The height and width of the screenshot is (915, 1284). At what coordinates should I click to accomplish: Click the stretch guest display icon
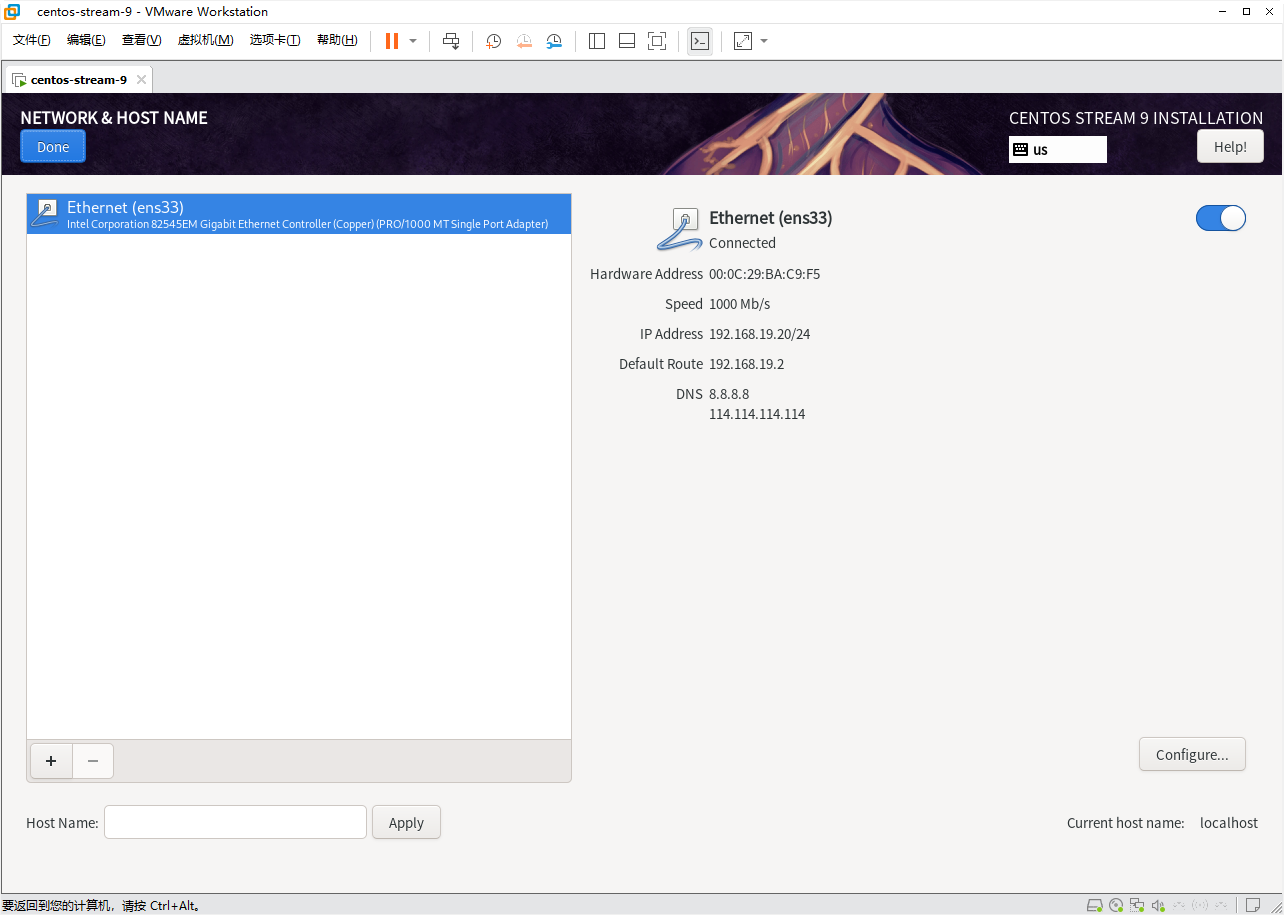(x=743, y=41)
